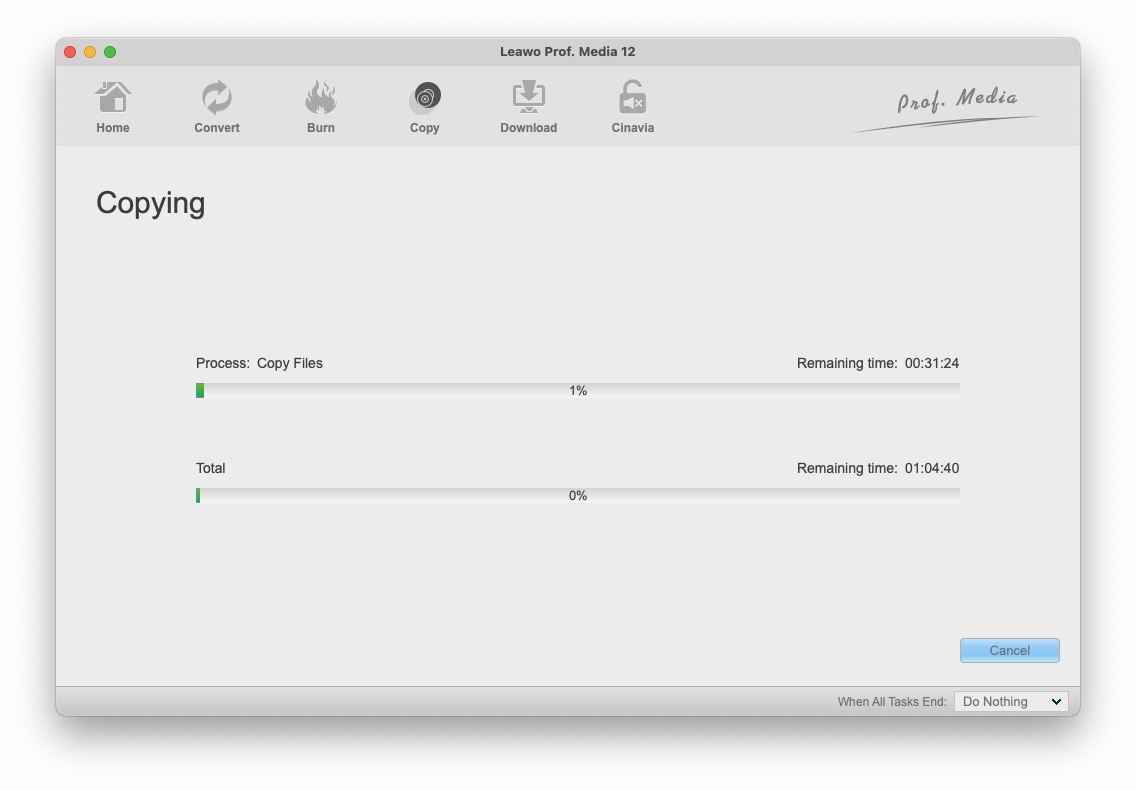Click the Process: Copy Files label
The image size is (1136, 790).
tap(259, 363)
